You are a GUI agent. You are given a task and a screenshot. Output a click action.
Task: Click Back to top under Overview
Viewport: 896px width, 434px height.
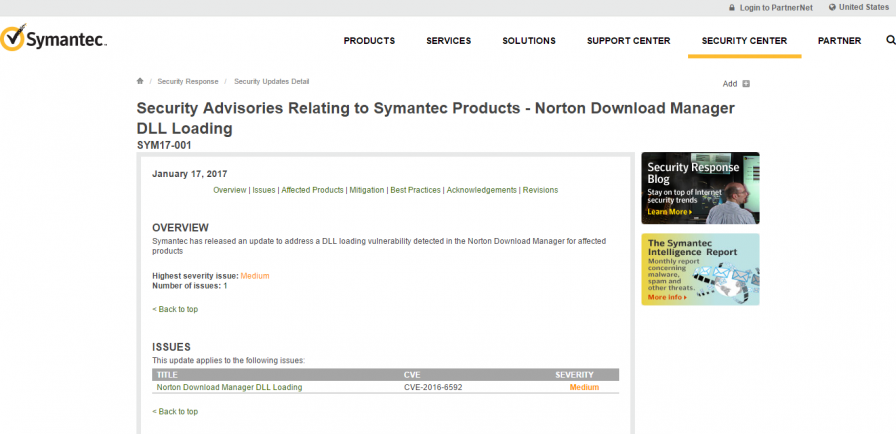click(175, 310)
